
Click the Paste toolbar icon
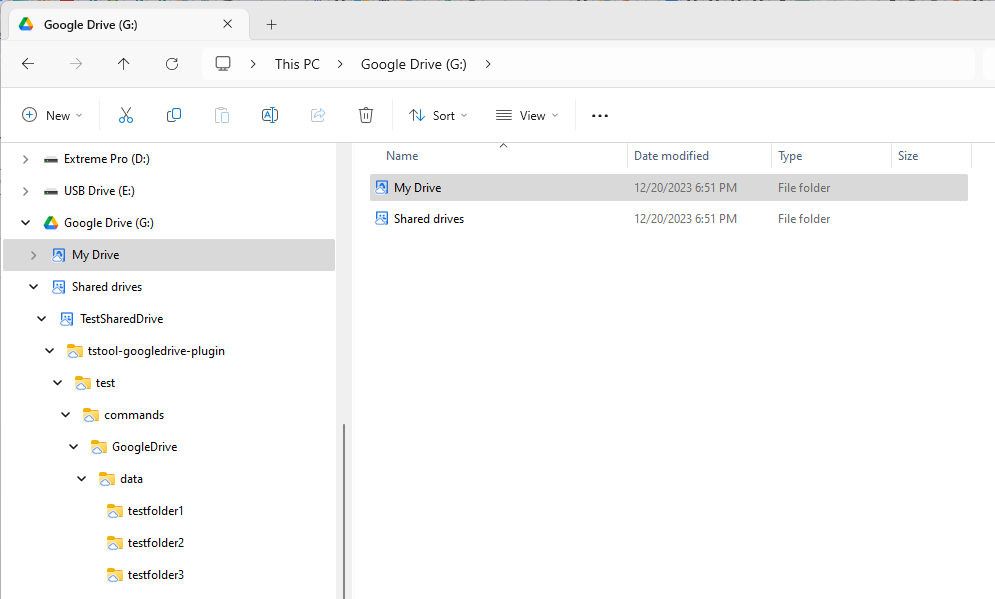tap(221, 115)
